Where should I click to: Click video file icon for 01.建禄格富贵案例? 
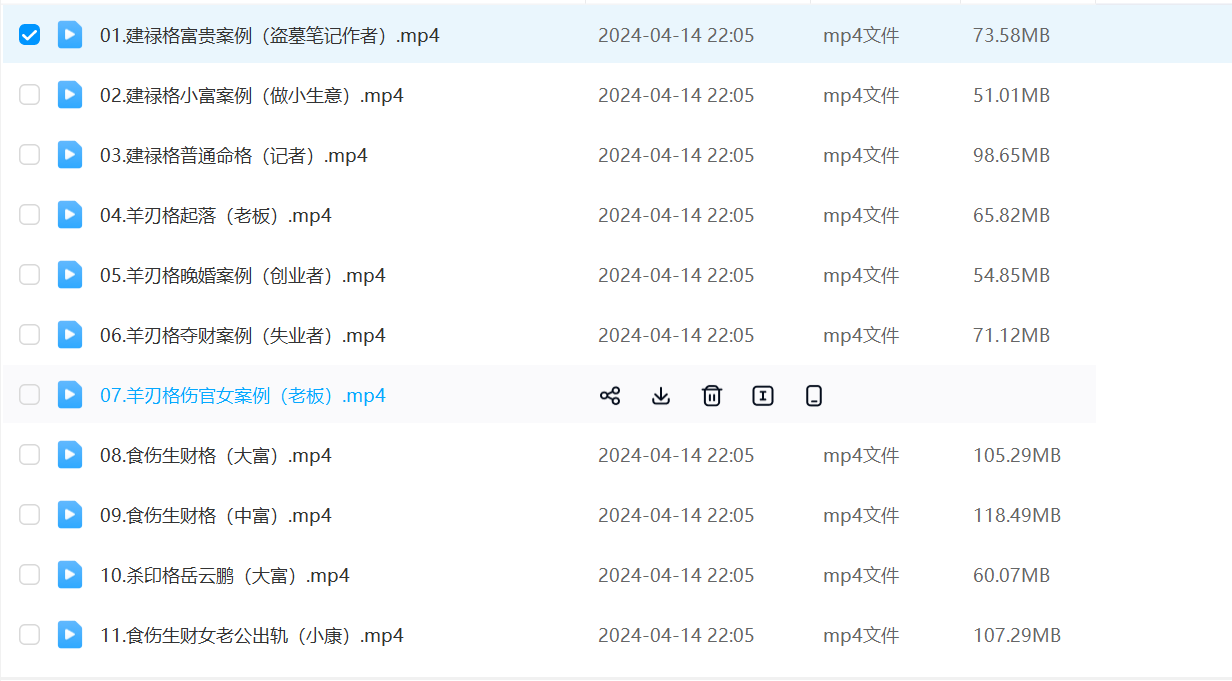(x=70, y=35)
